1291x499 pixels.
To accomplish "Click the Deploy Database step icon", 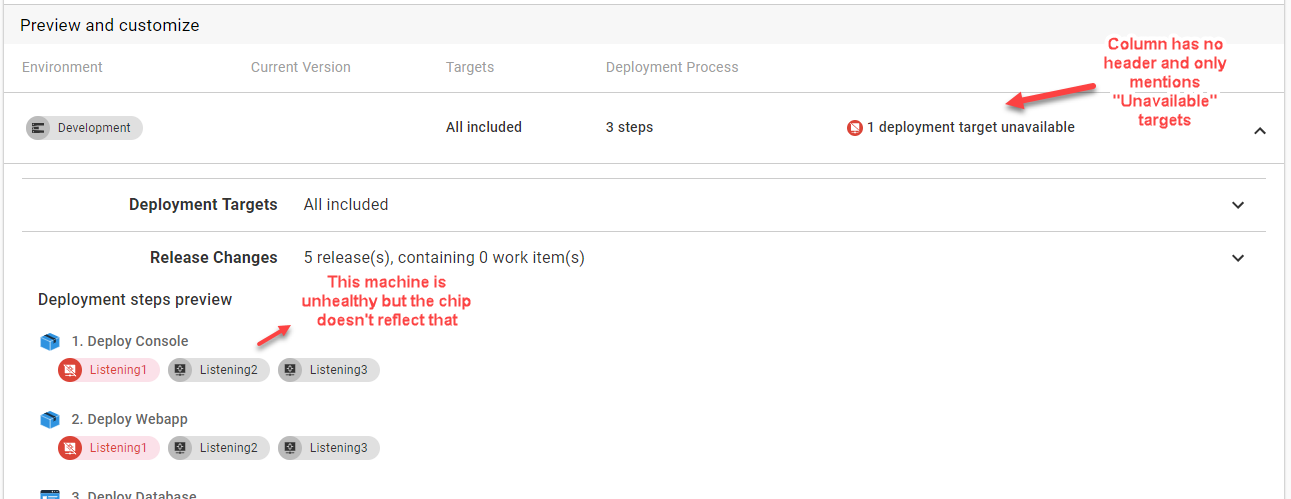I will (50, 495).
